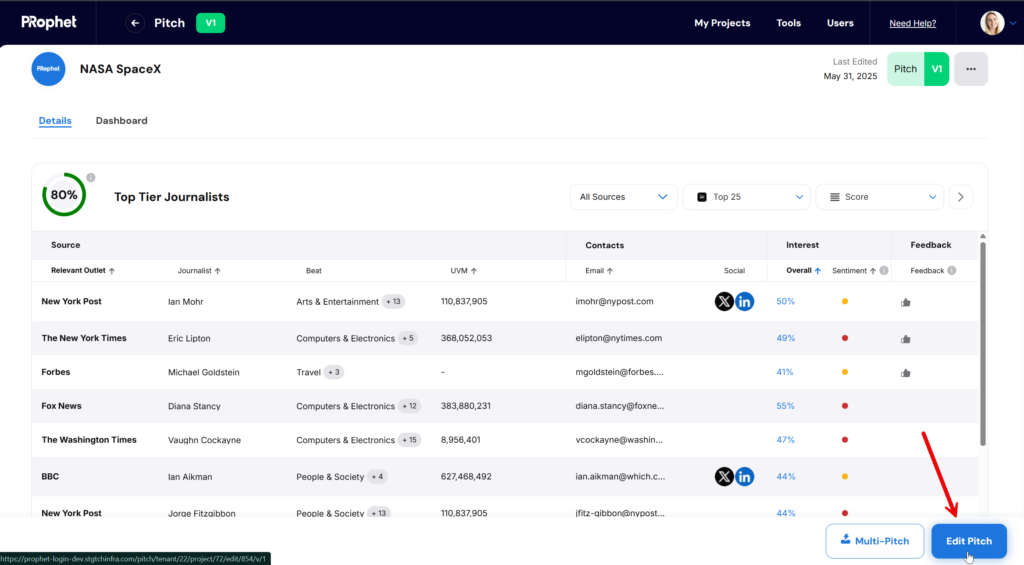Open the Score sort dropdown

point(880,197)
